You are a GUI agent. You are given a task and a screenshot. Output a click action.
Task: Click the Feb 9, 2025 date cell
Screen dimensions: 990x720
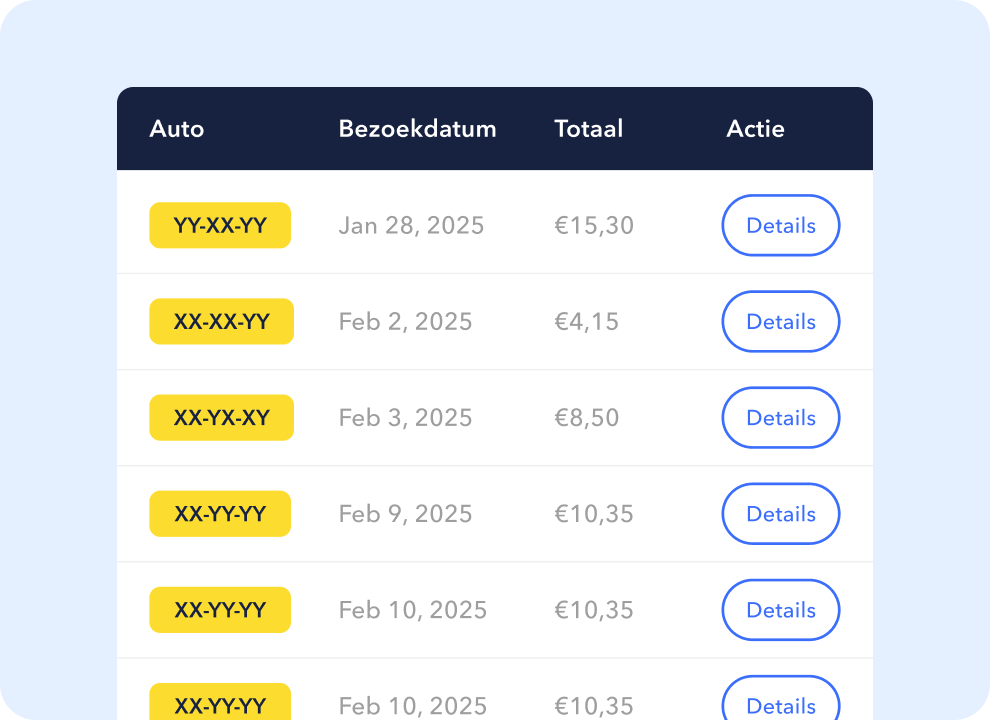tap(405, 513)
